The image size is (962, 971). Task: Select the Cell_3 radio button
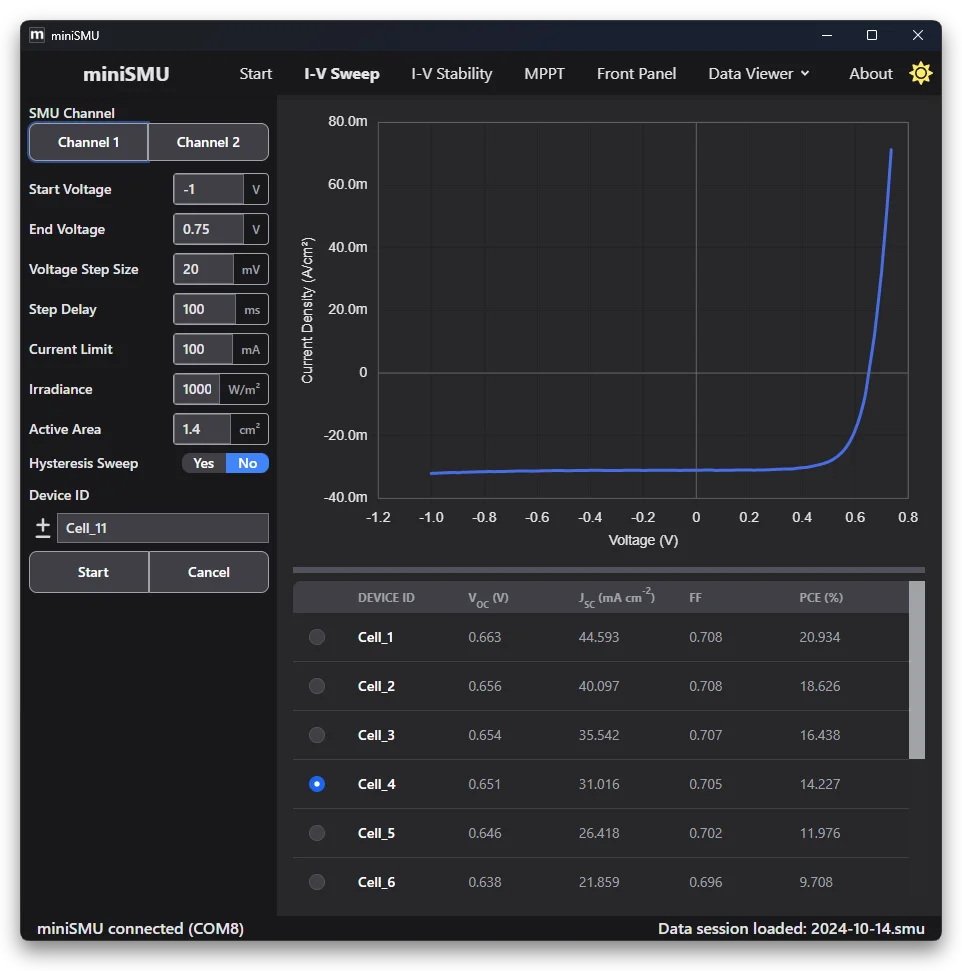[317, 735]
